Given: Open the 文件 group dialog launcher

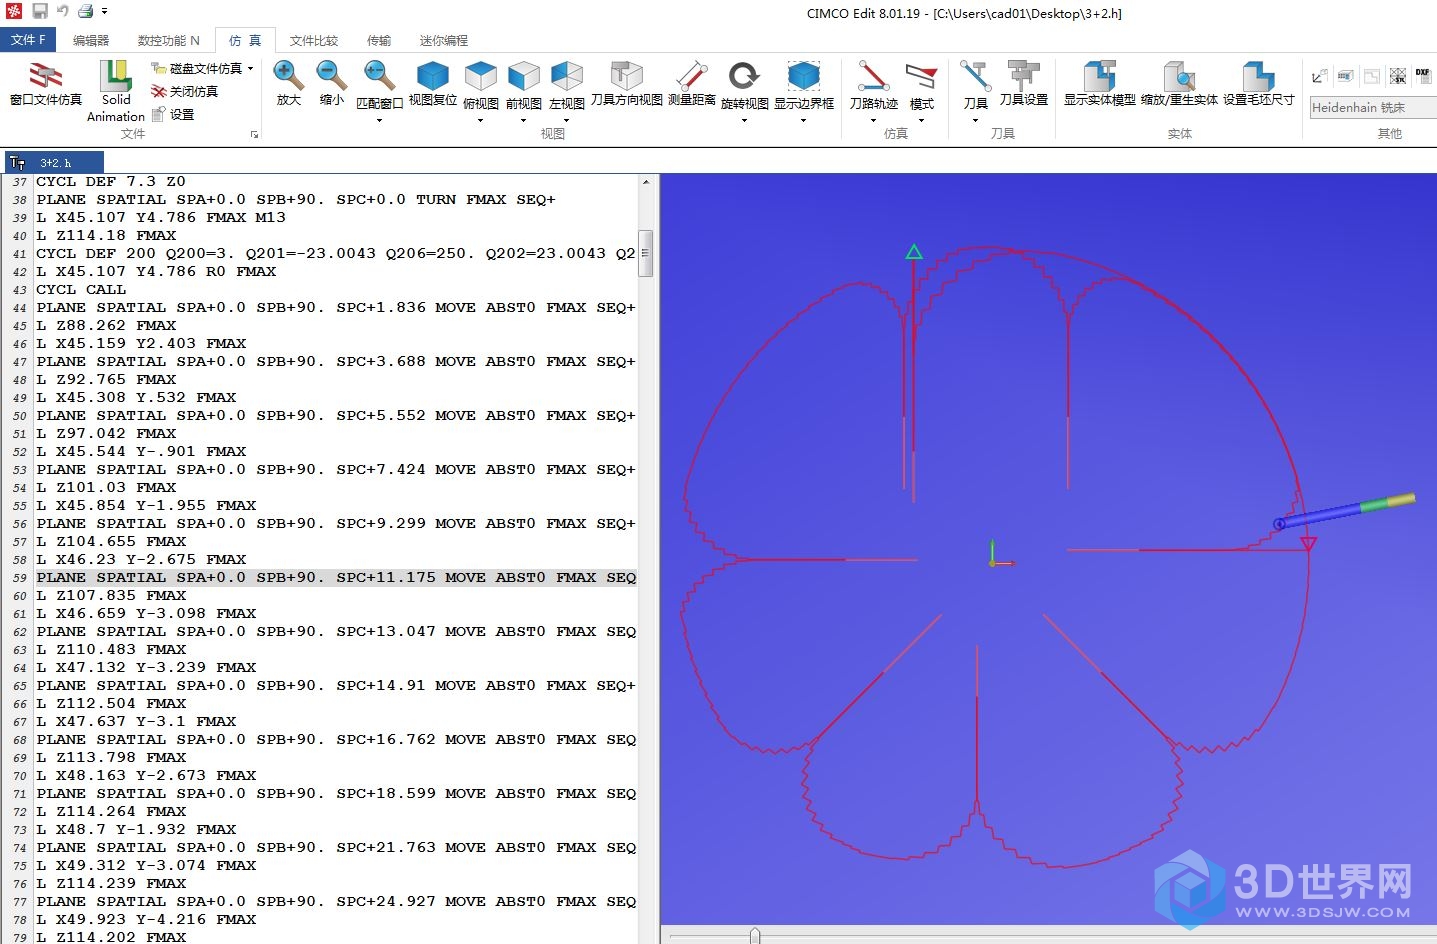Looking at the screenshot, I should pos(254,134).
